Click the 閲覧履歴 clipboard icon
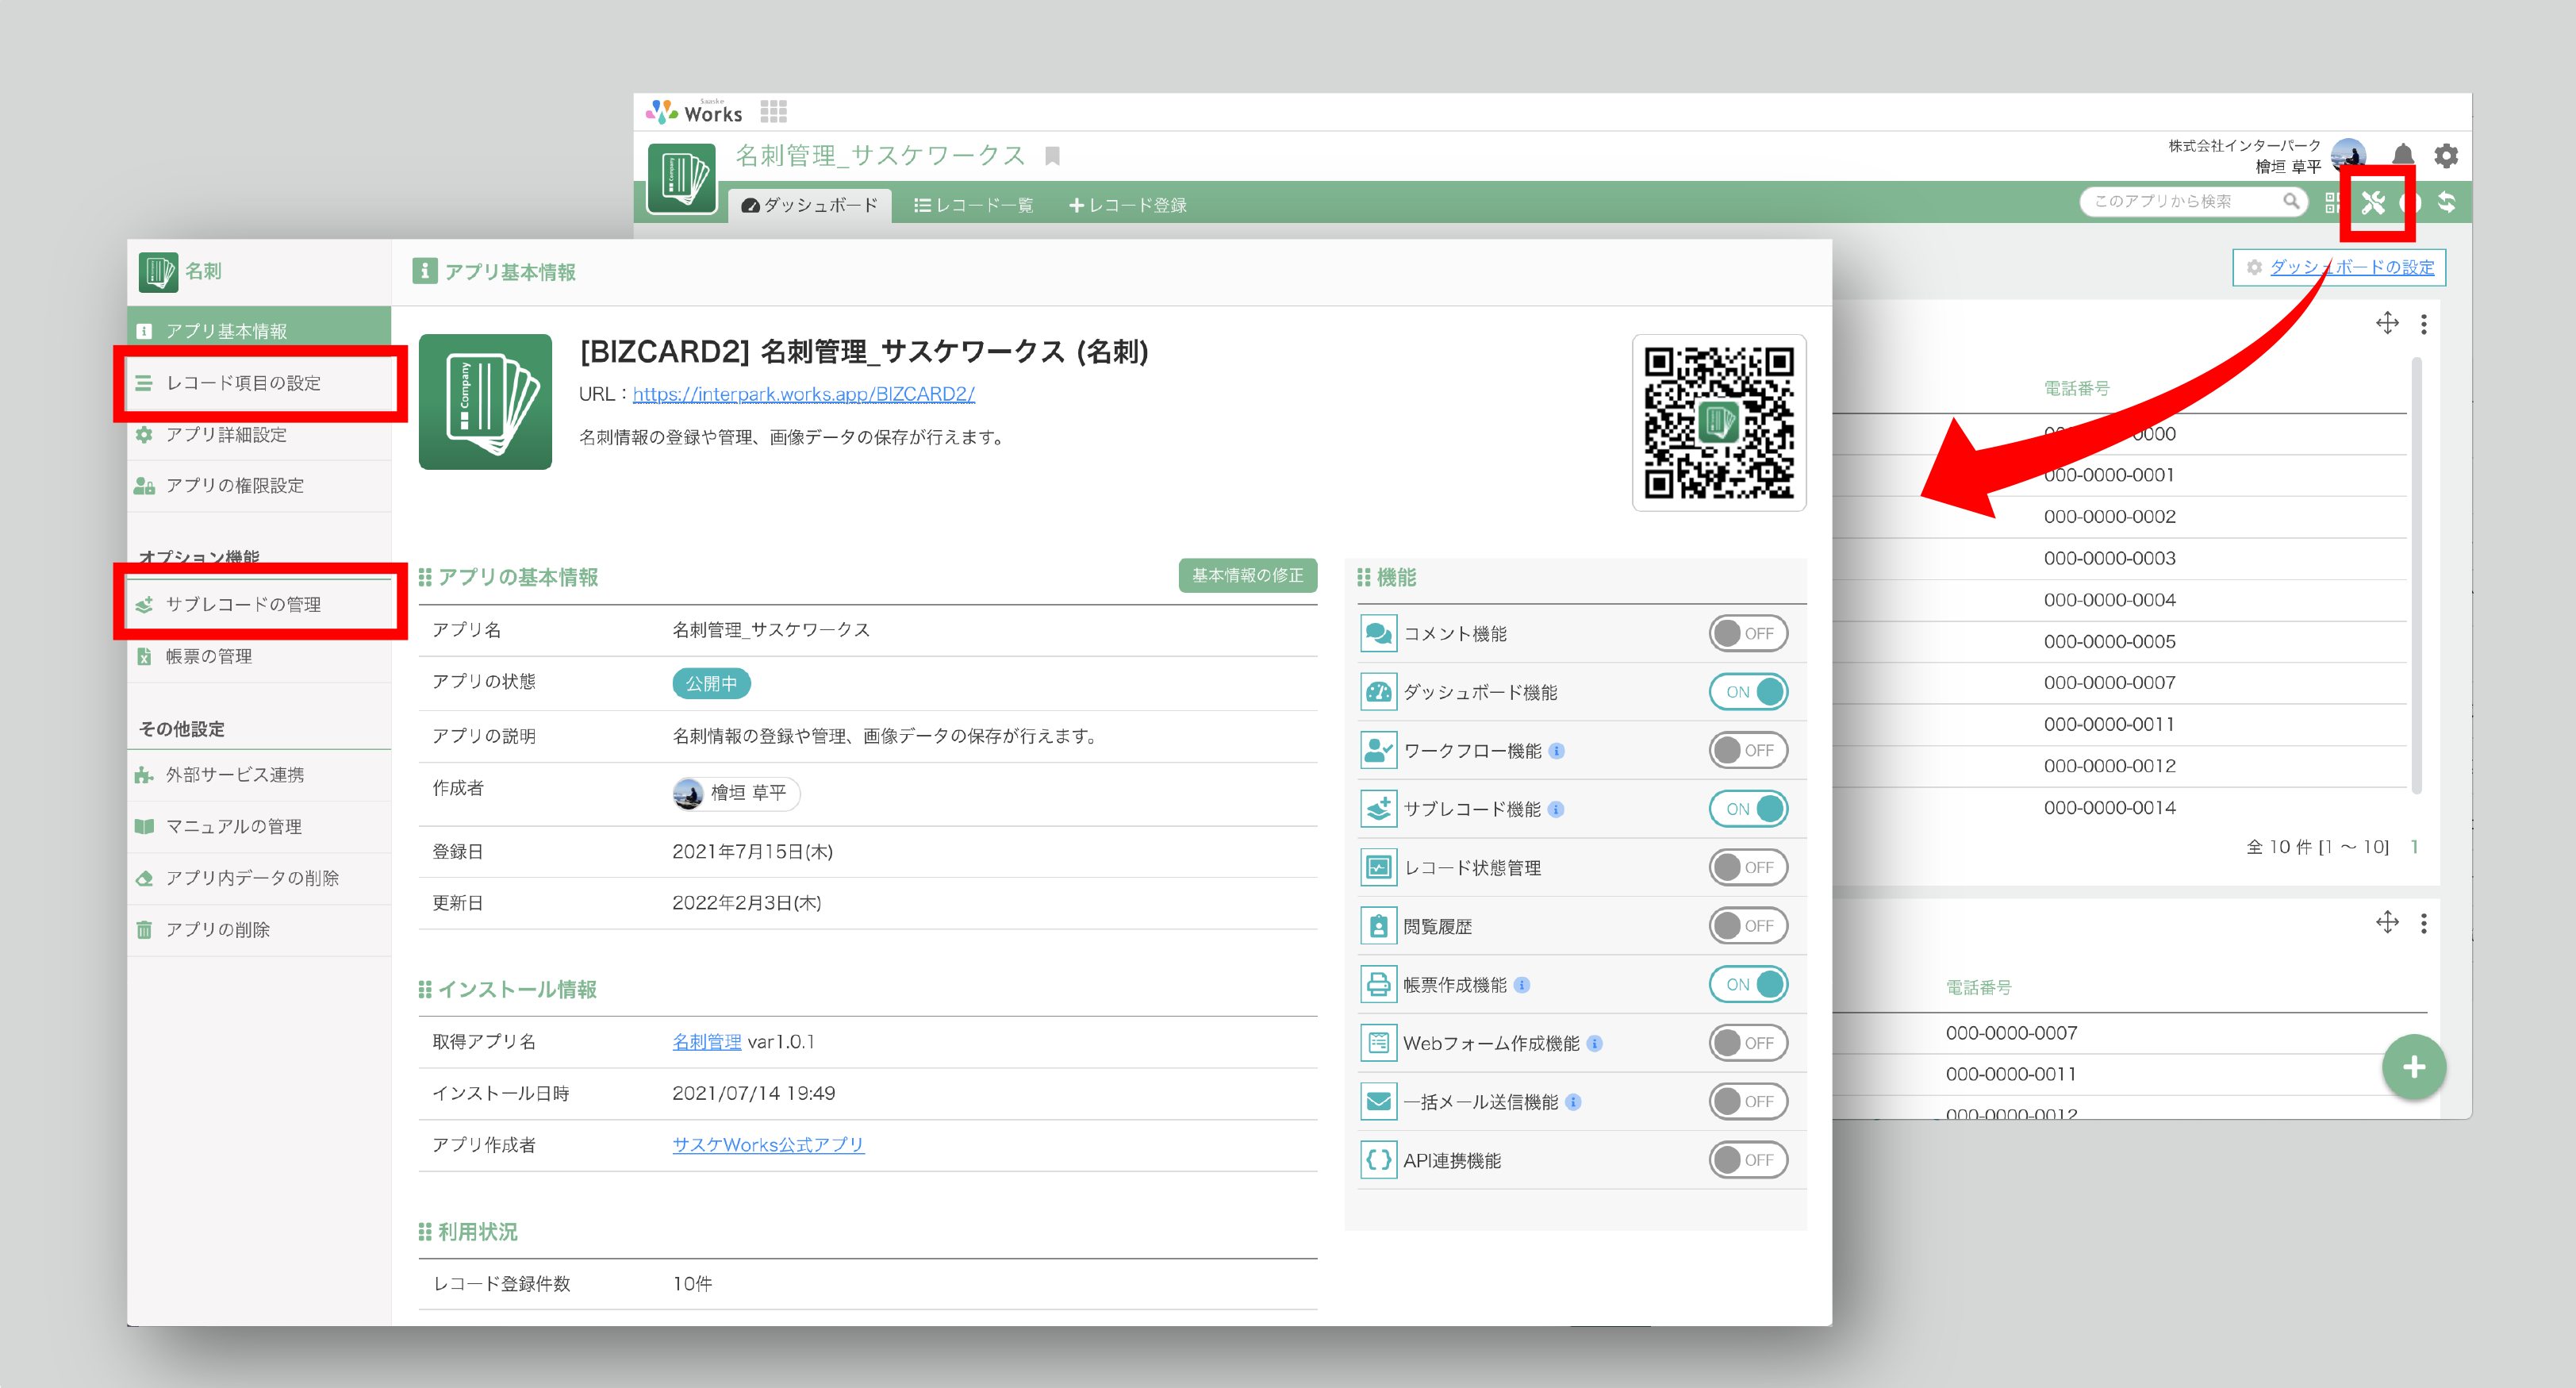 tap(1378, 926)
